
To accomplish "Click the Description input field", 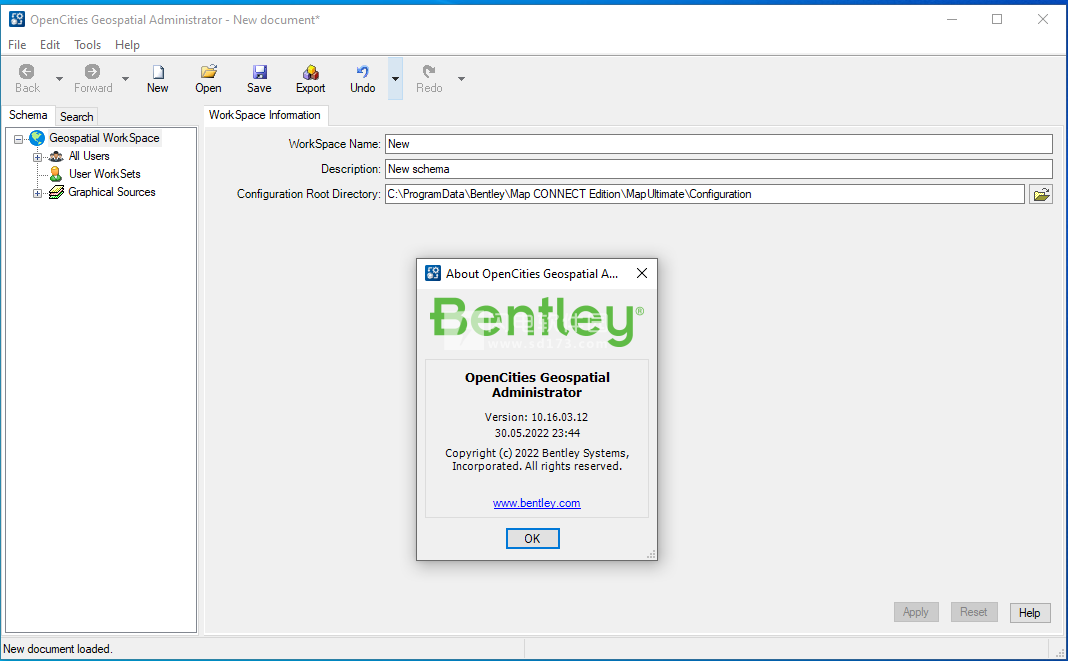I will [x=719, y=169].
